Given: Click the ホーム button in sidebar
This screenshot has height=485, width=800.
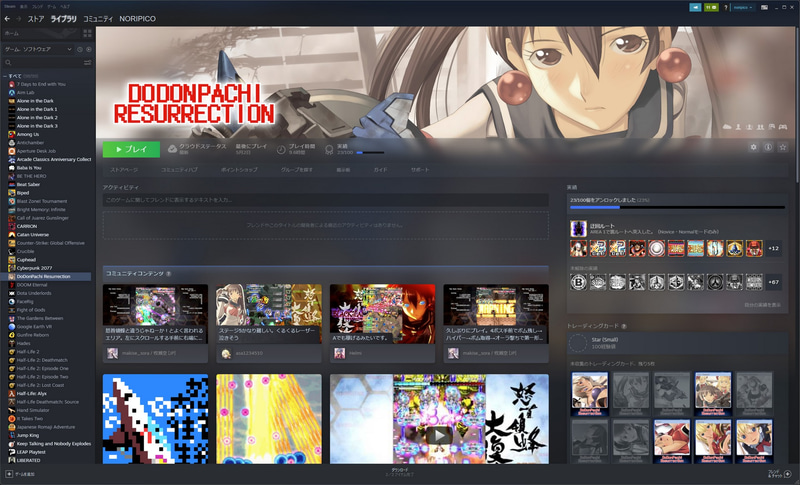Looking at the screenshot, I should point(41,33).
